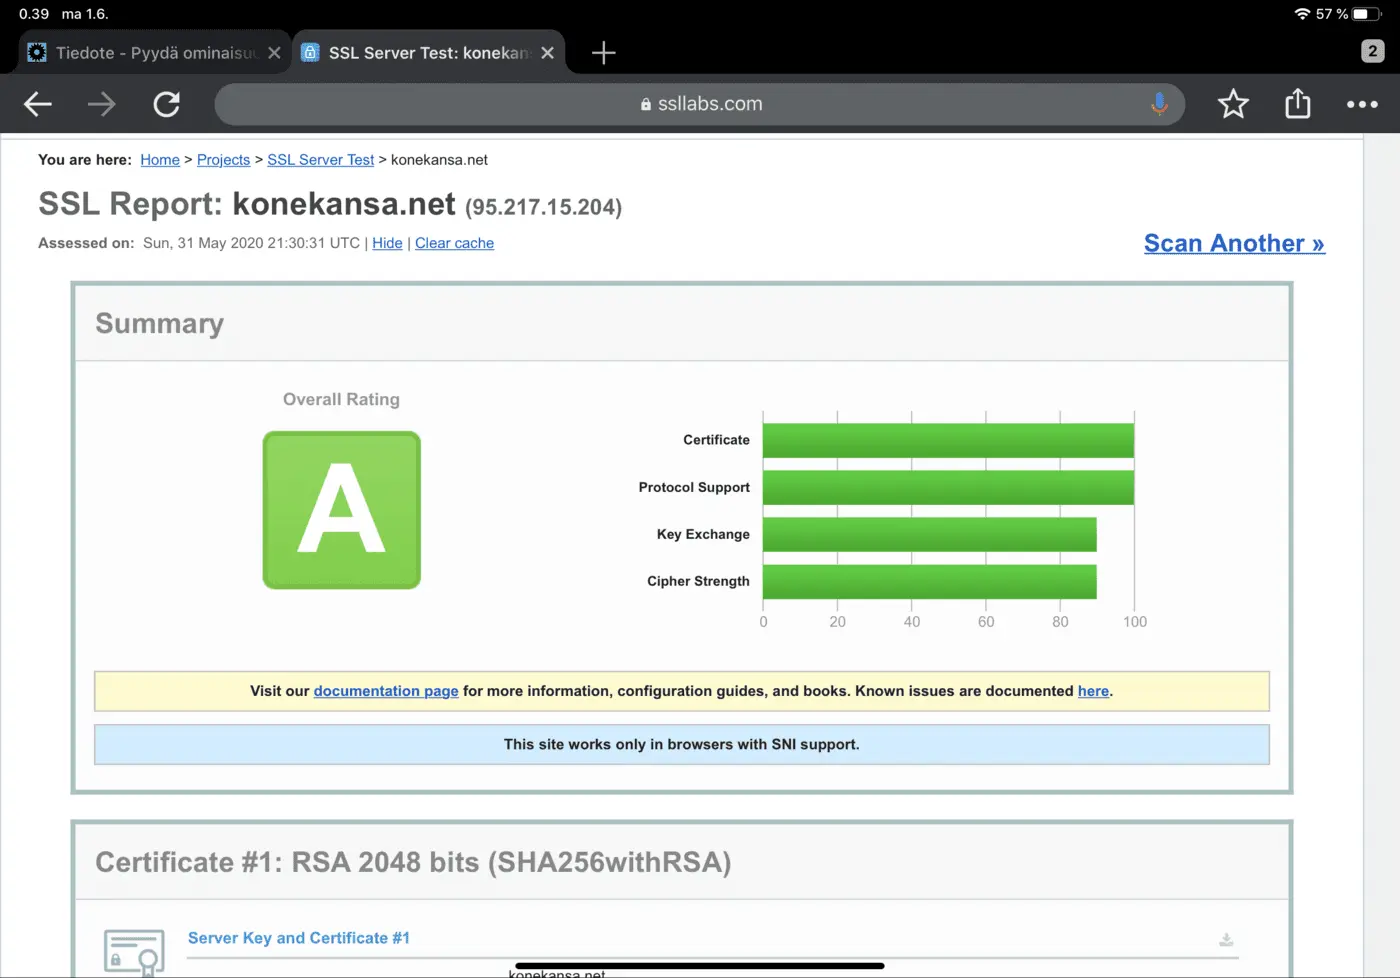Open Server Key and Certificate #1 link
The image size is (1400, 978).
pyautogui.click(x=299, y=938)
